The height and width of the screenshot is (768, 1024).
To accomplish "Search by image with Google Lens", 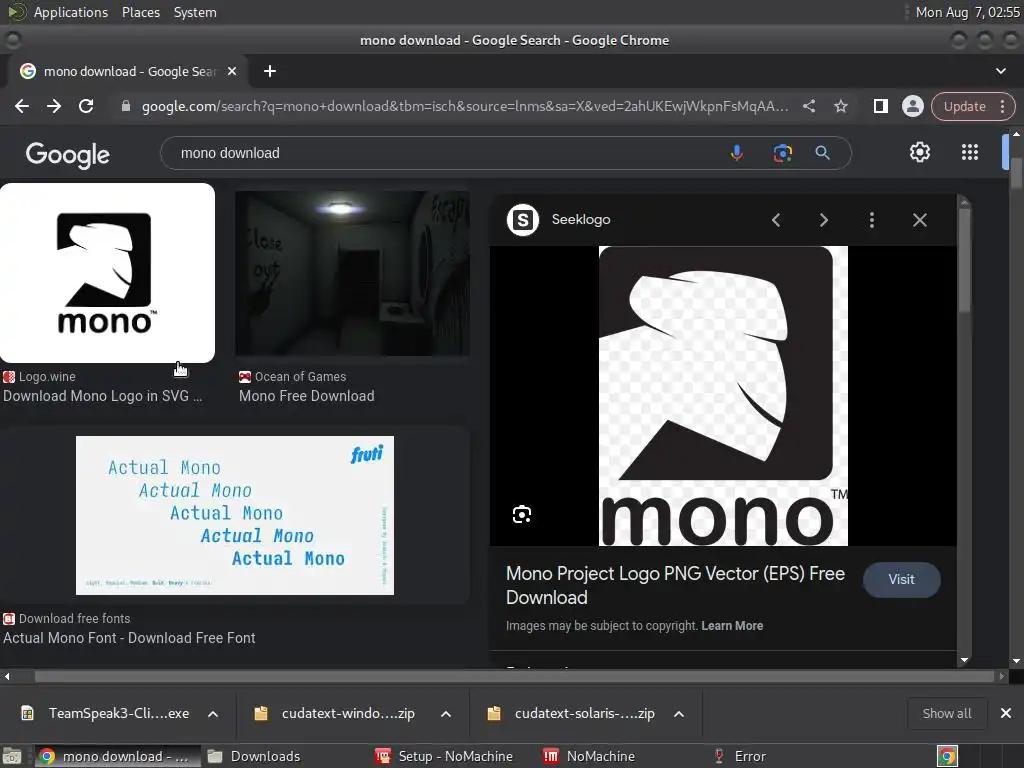I will [782, 153].
